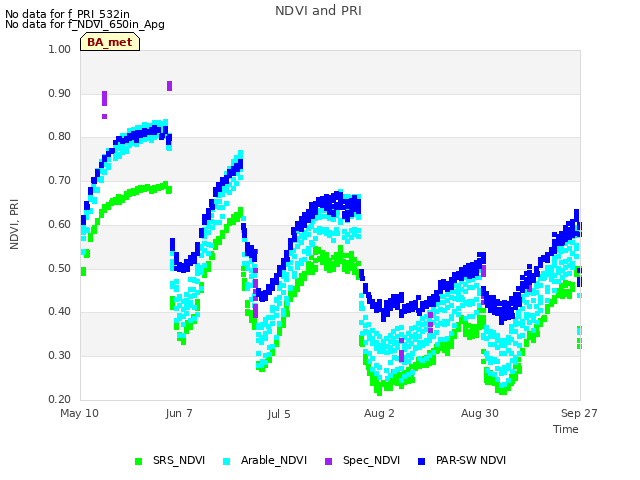Click the Jun 7 x-axis tick label
The width and height of the screenshot is (640, 480).
tap(179, 413)
